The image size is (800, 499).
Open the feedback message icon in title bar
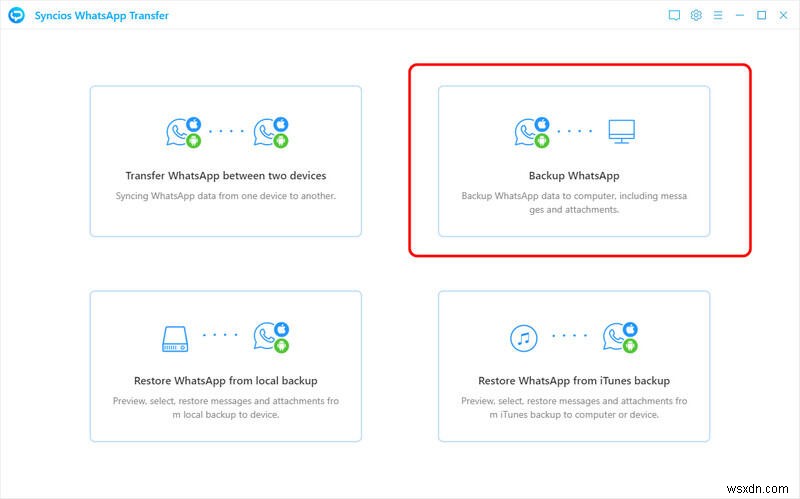coord(674,15)
